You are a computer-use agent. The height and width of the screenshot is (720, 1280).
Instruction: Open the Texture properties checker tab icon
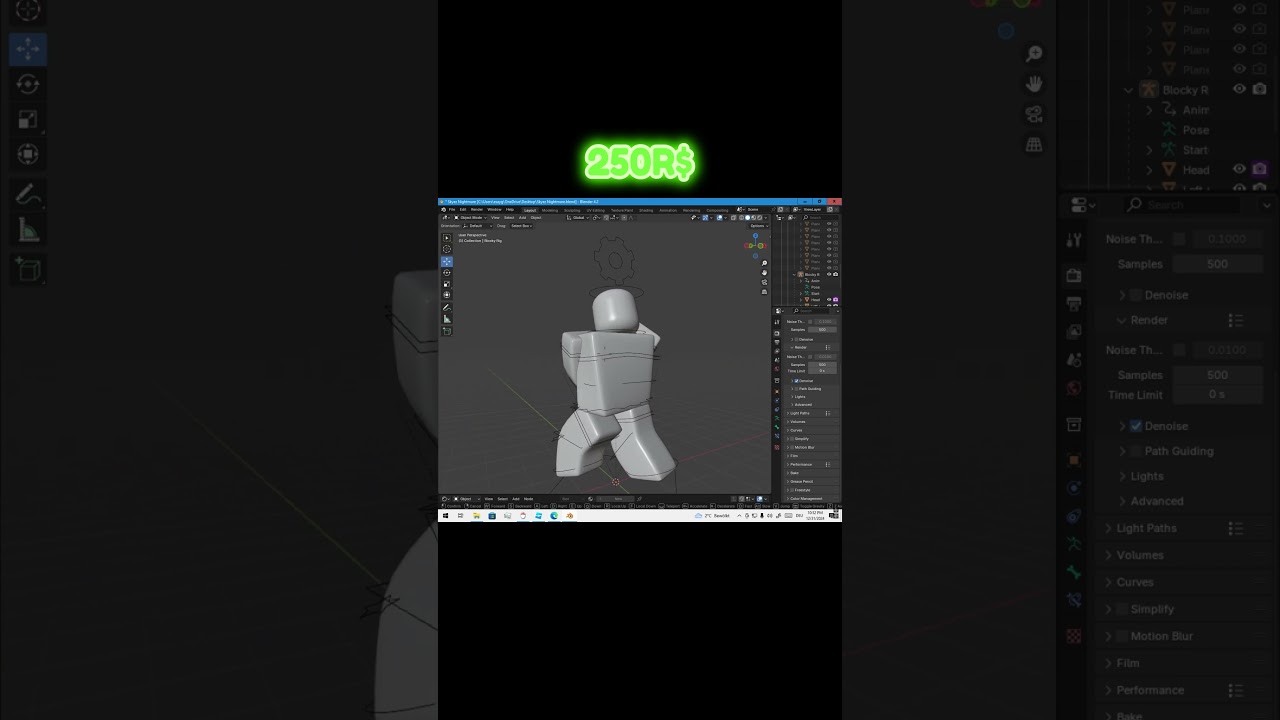click(x=777, y=447)
